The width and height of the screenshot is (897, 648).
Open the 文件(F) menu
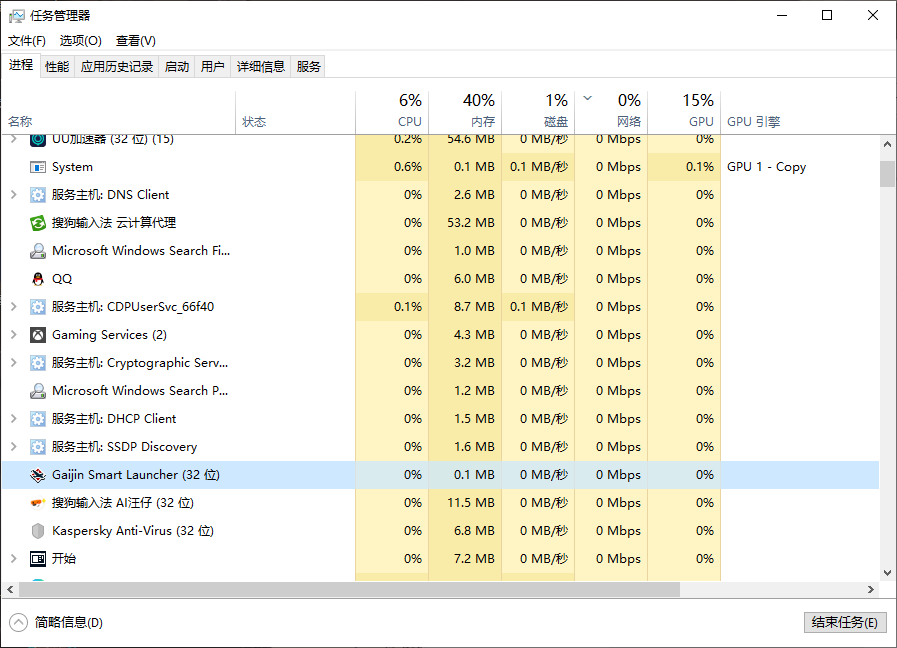[x=27, y=41]
